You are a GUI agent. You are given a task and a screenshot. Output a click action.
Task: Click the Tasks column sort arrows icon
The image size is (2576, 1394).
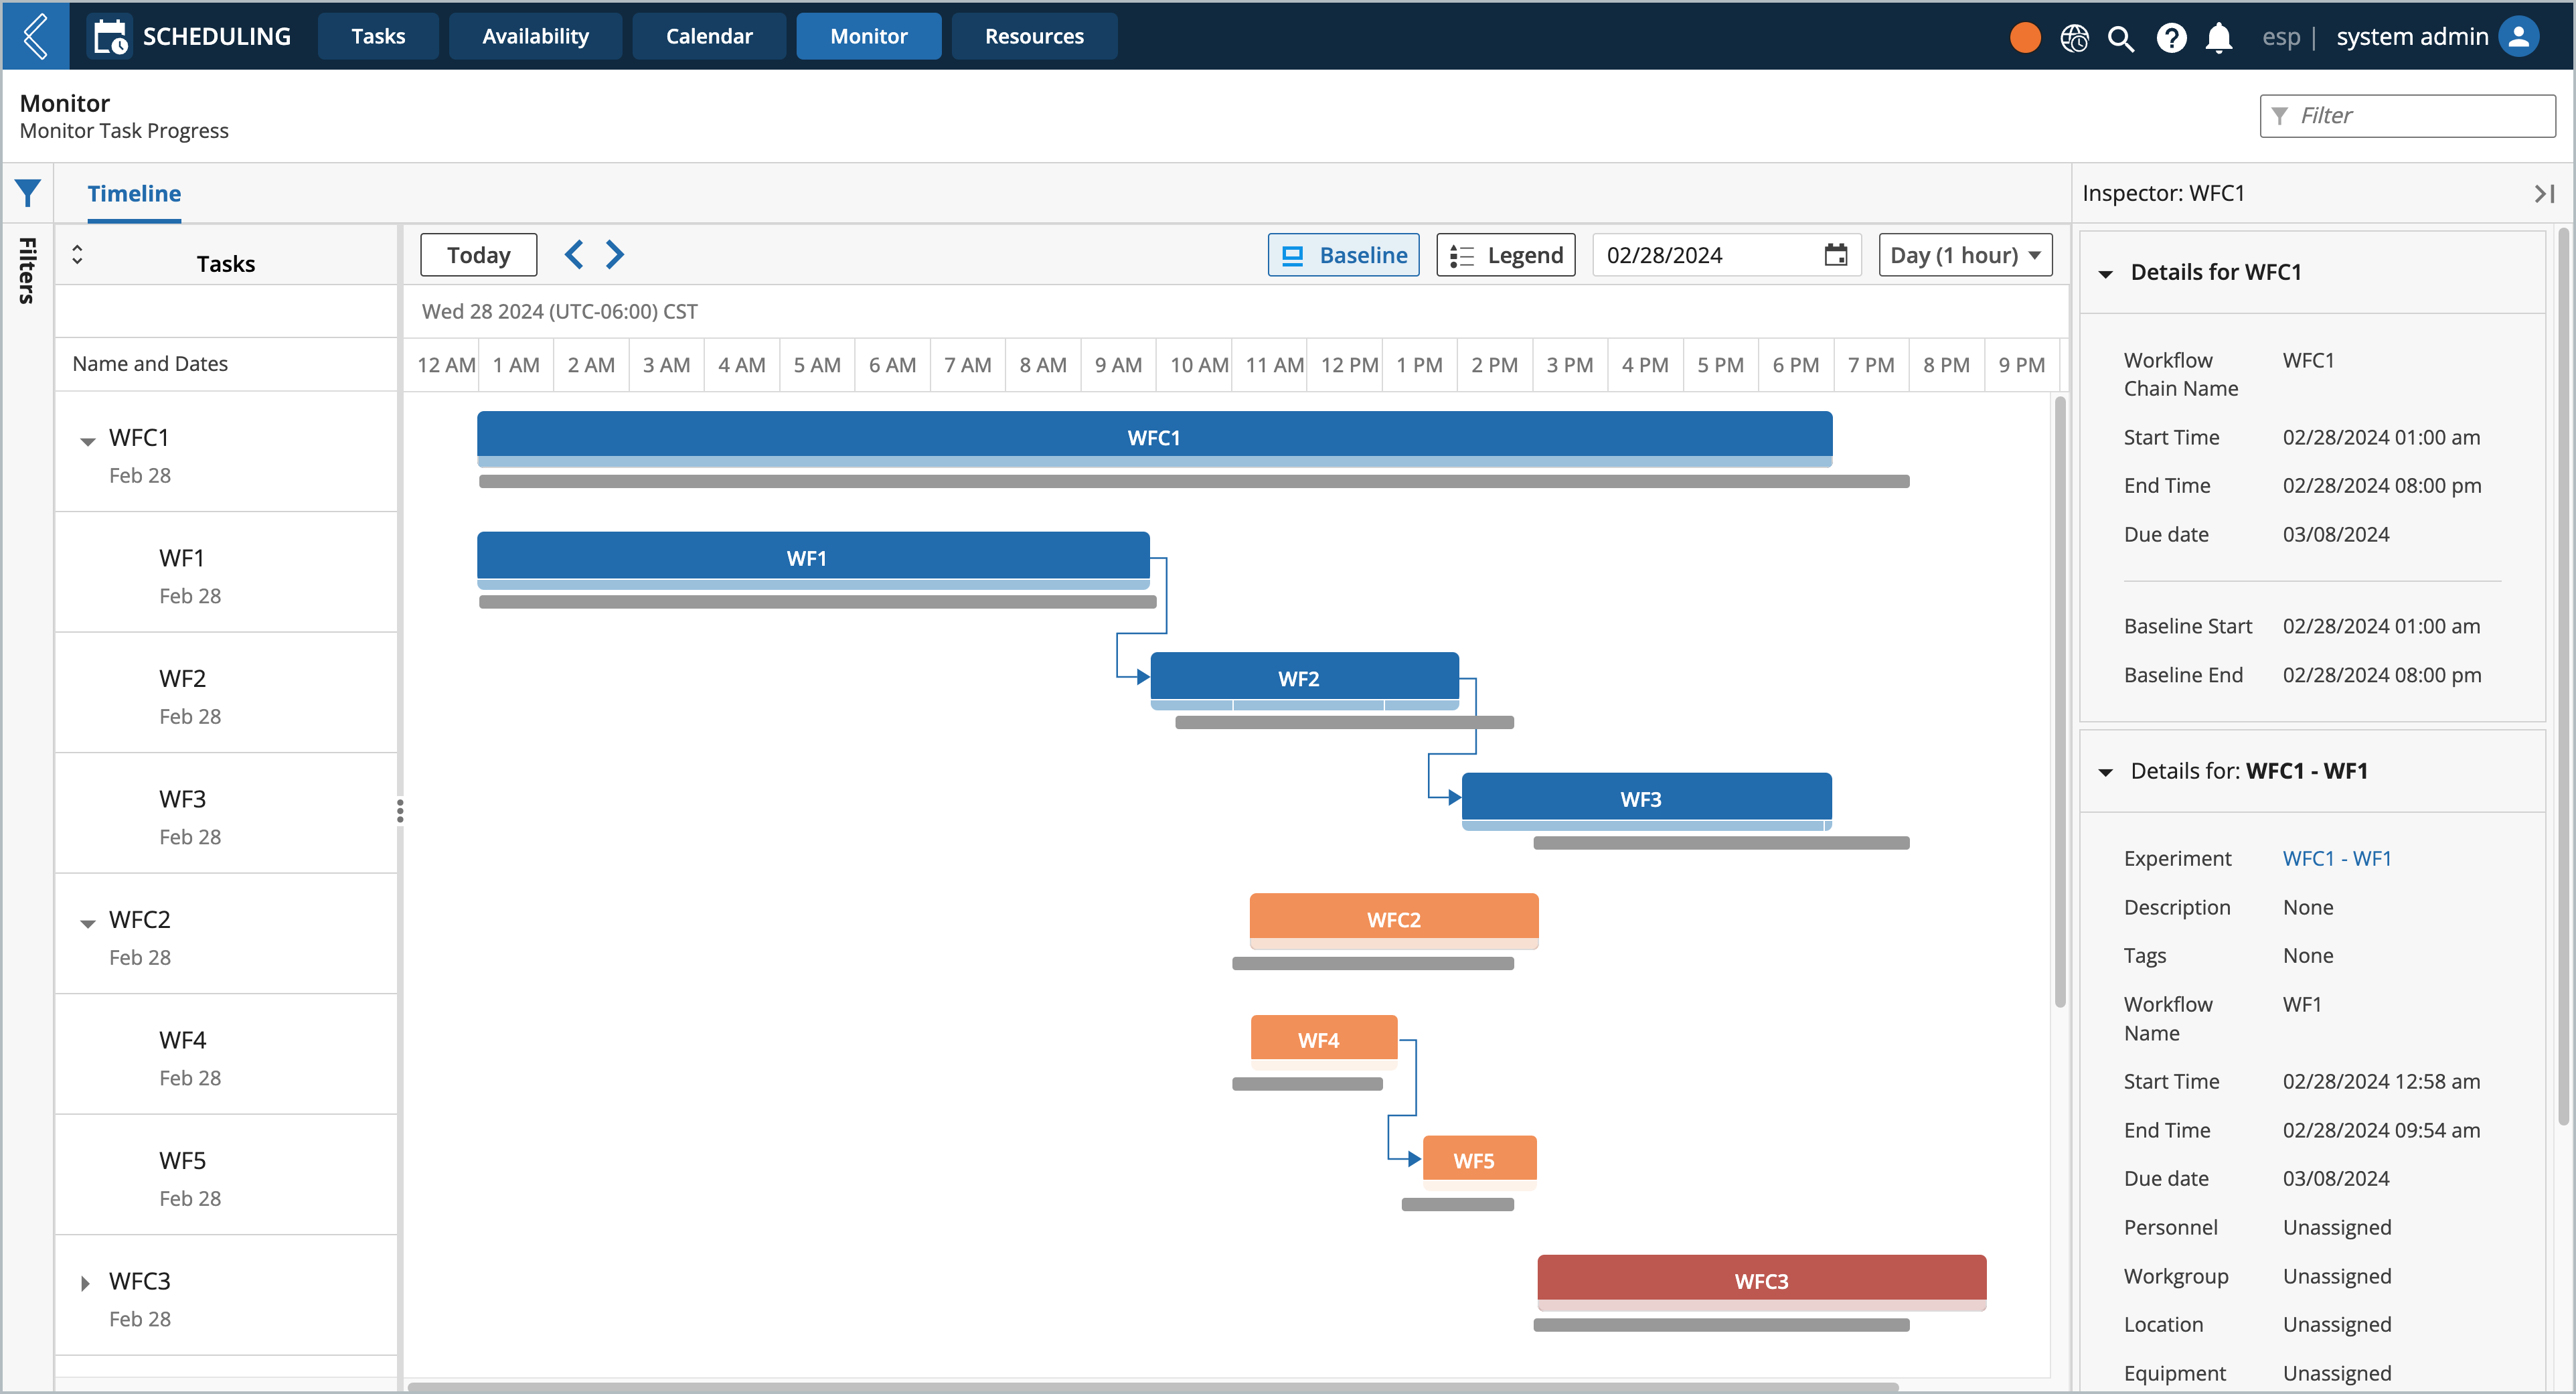(77, 254)
